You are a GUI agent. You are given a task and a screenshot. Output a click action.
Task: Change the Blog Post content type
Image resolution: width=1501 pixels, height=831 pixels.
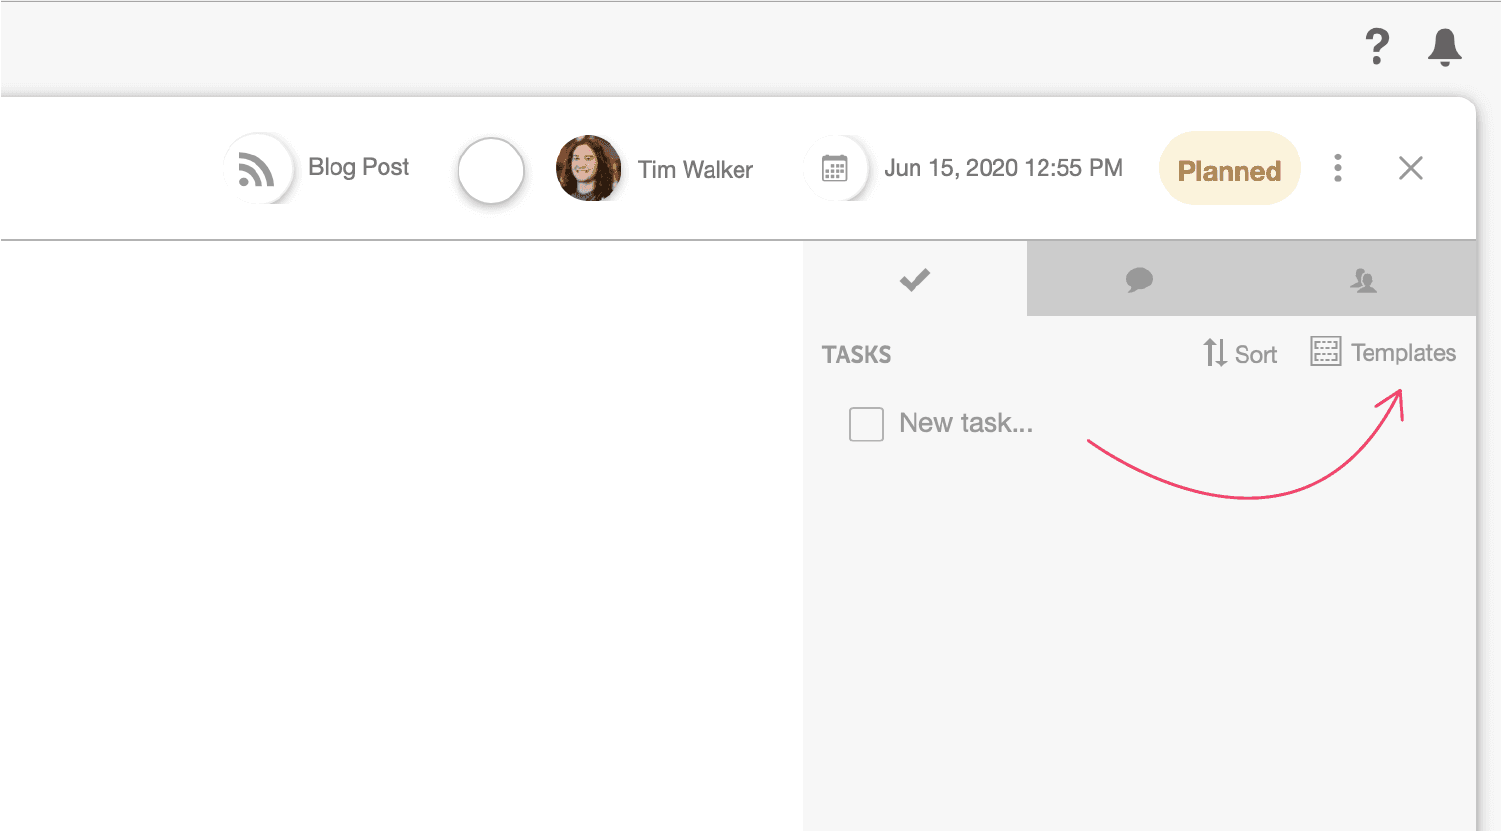point(359,167)
